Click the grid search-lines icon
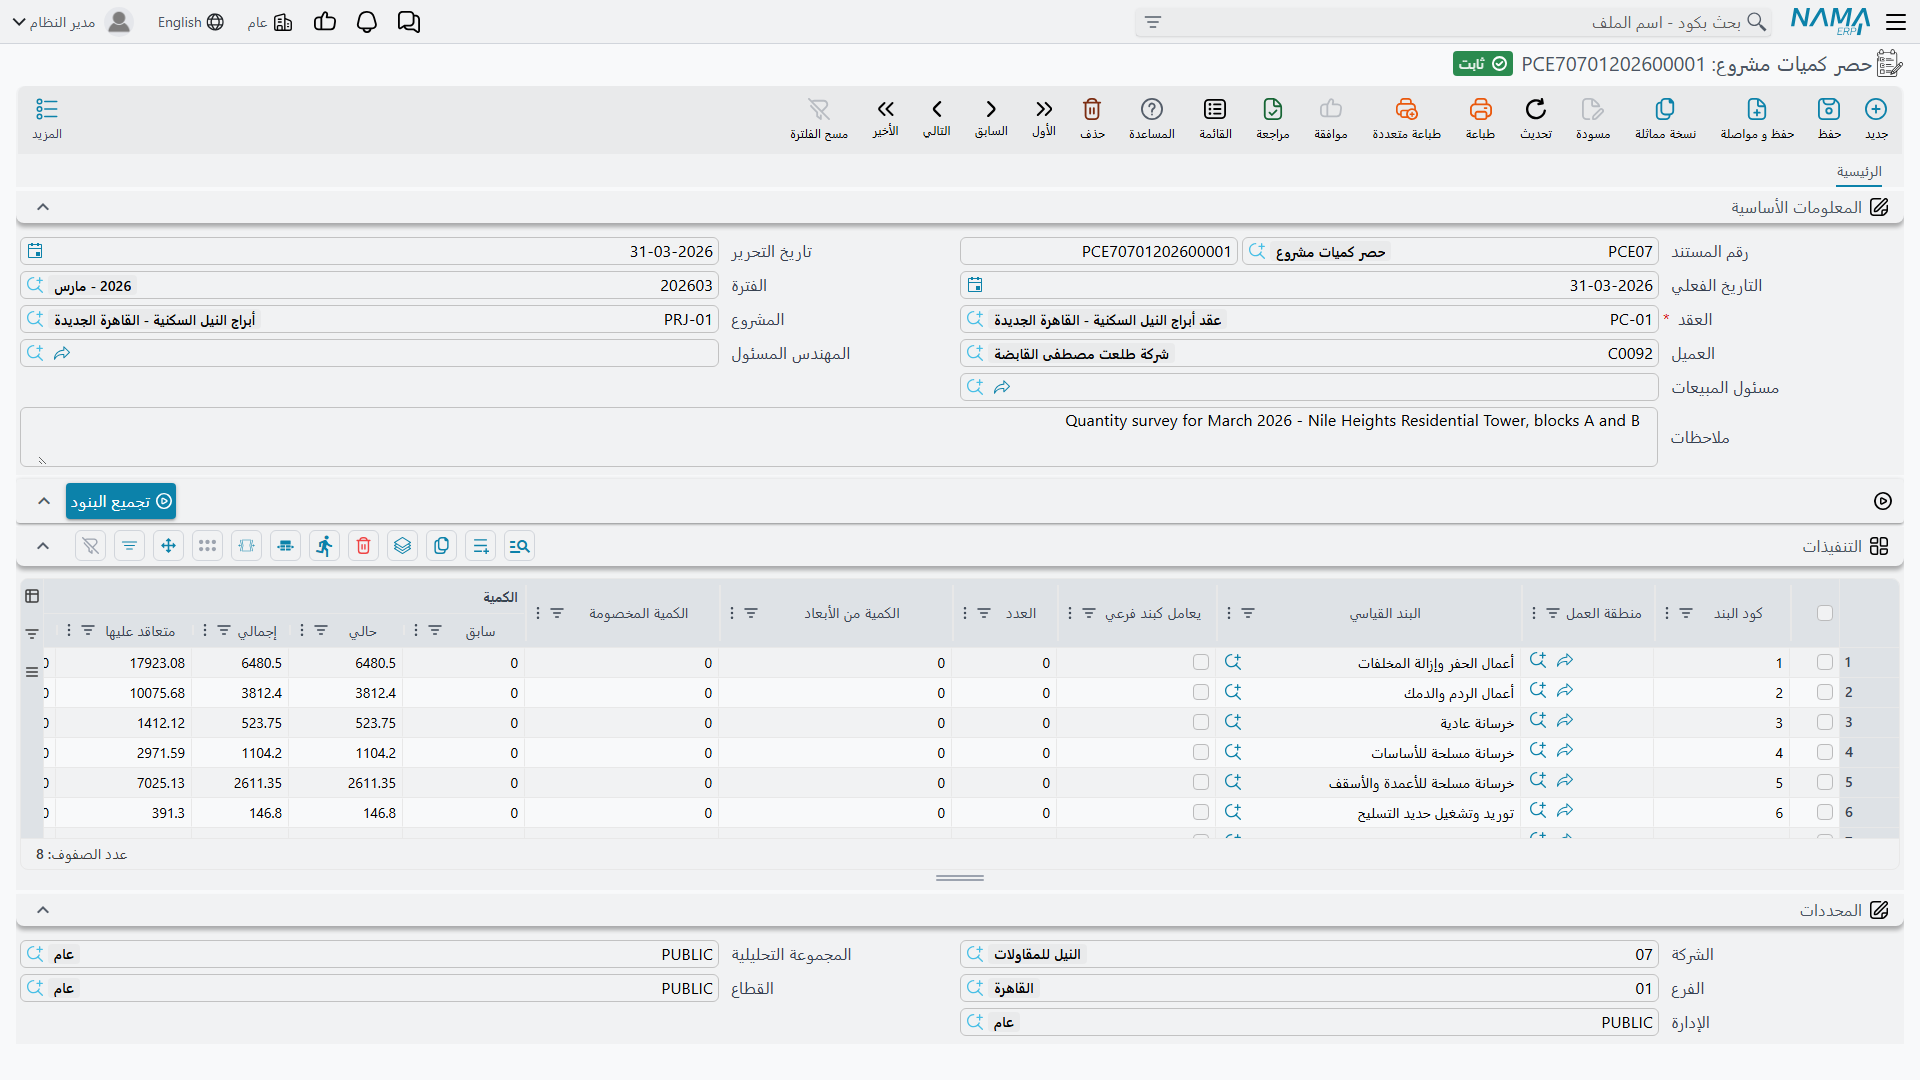The image size is (1920, 1080). point(519,546)
